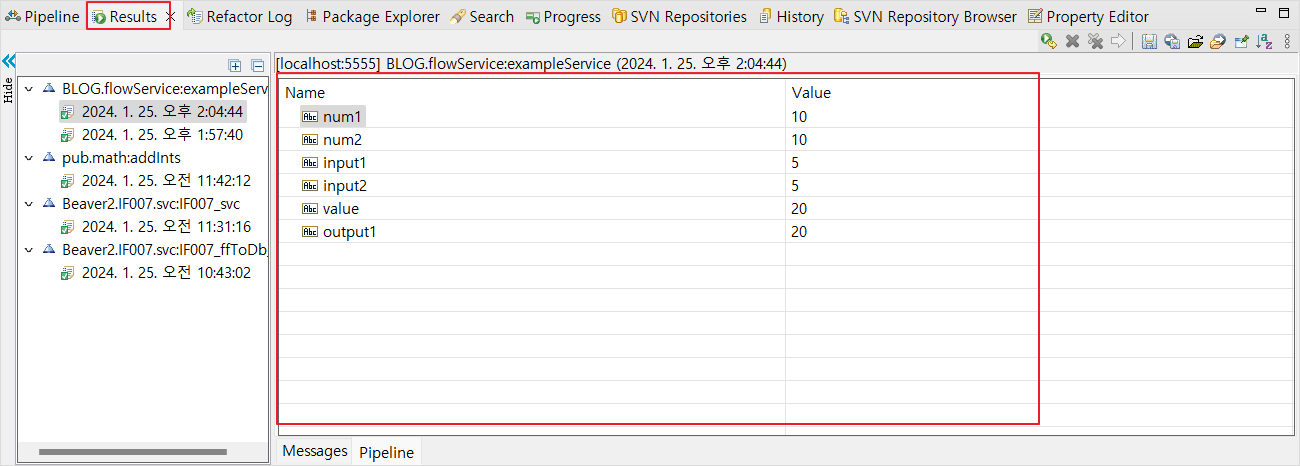This screenshot has height=466, width=1300.
Task: Click the remove all results double-X icon
Action: [x=1095, y=41]
